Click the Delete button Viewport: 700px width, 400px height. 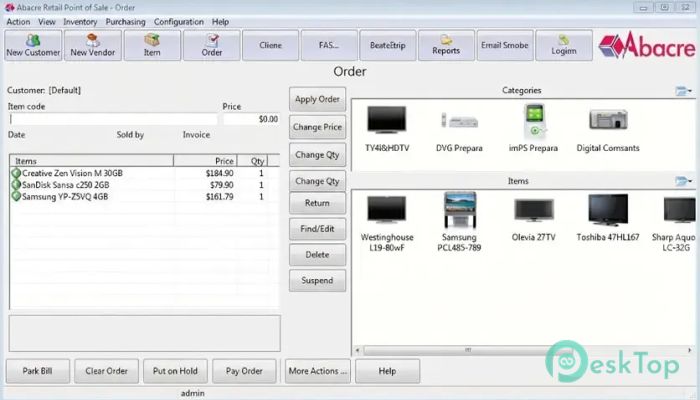pyautogui.click(x=317, y=255)
